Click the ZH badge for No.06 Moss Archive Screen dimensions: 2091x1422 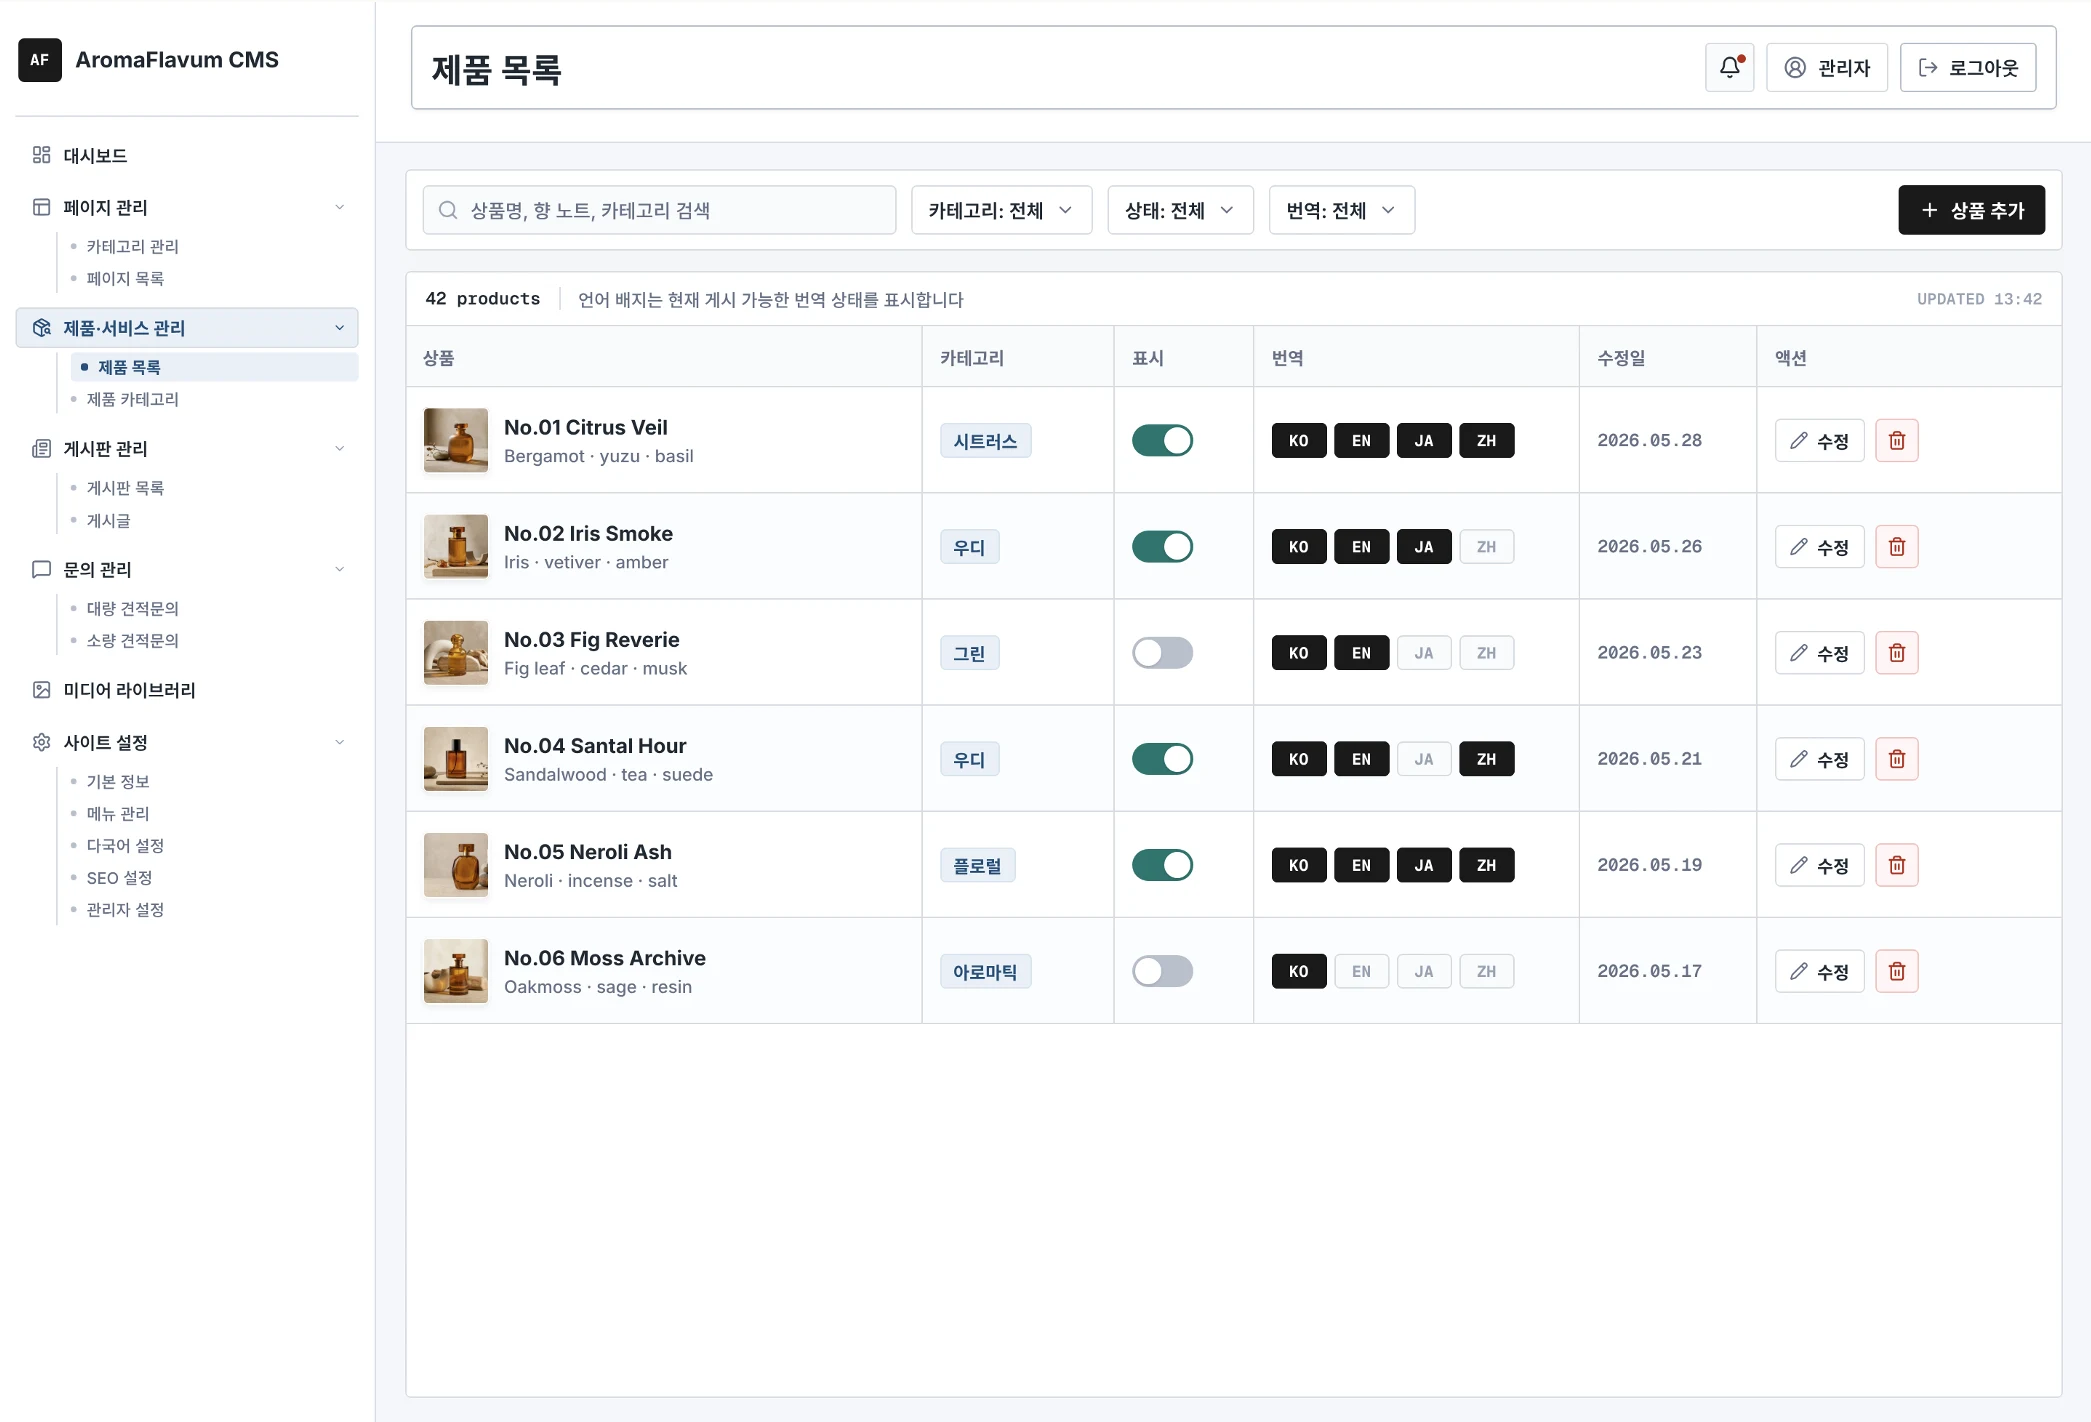click(x=1486, y=971)
